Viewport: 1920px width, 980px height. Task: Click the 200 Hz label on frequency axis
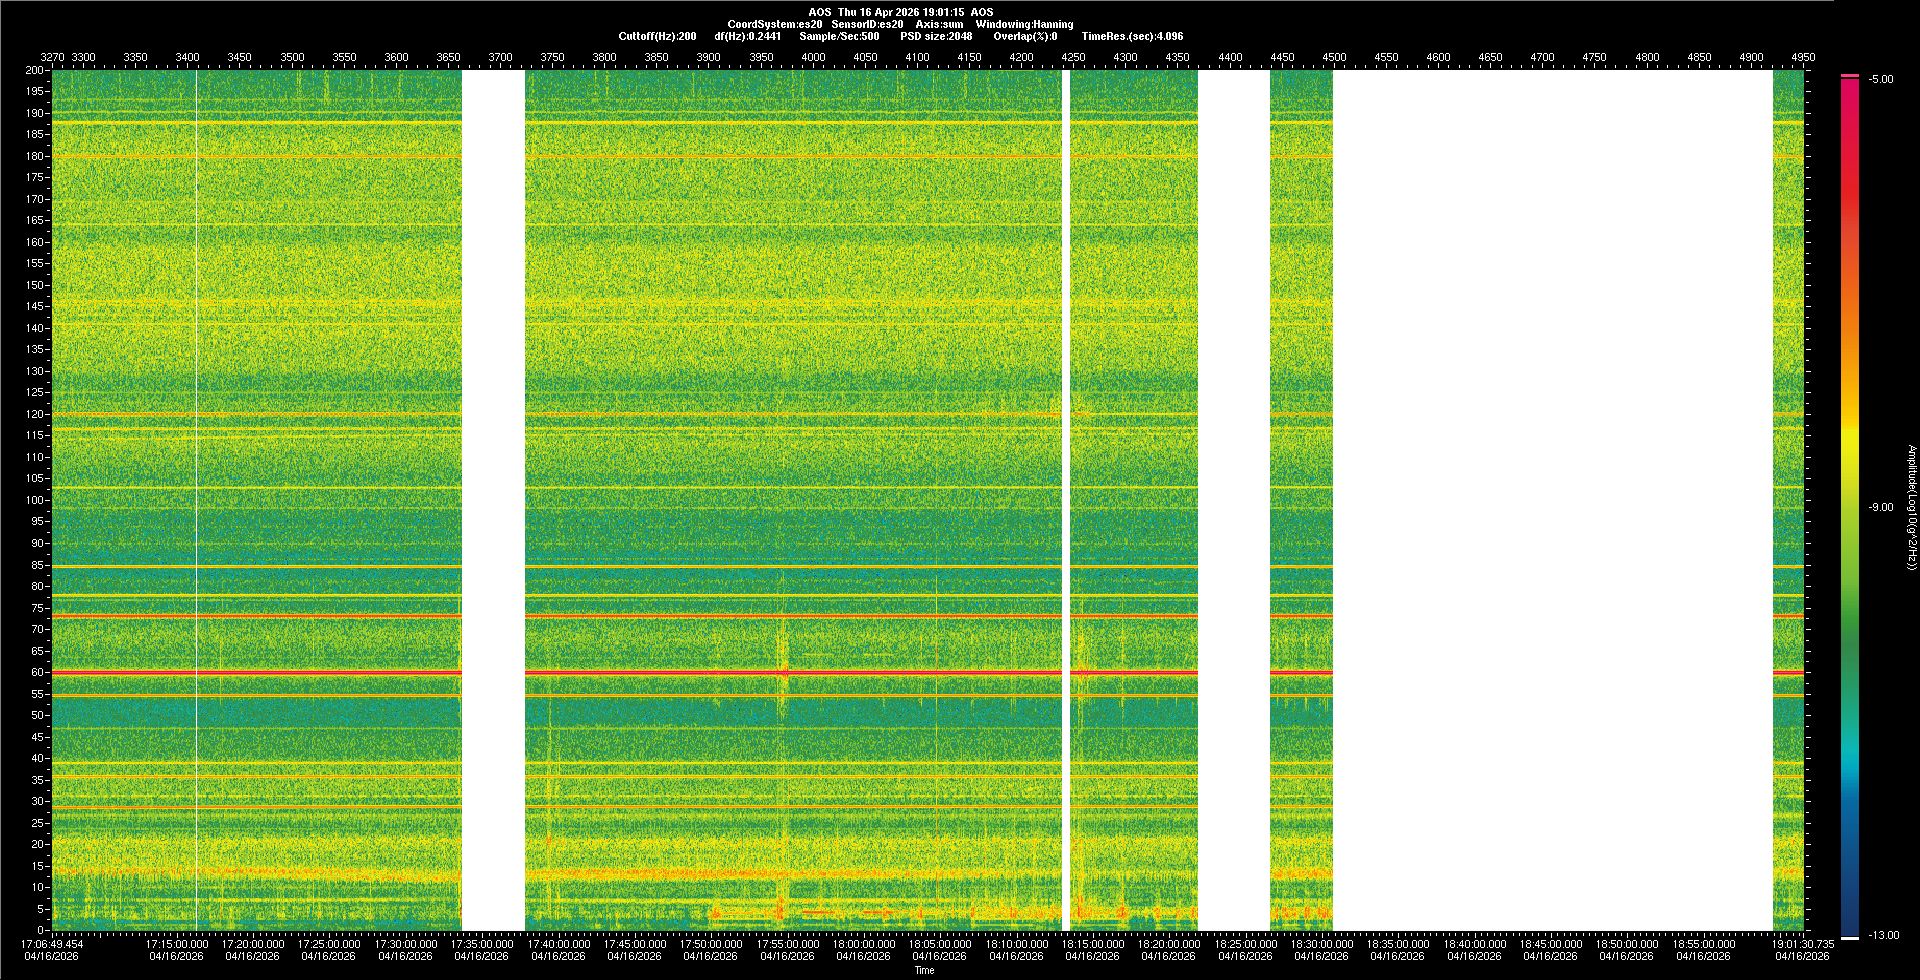pyautogui.click(x=35, y=70)
